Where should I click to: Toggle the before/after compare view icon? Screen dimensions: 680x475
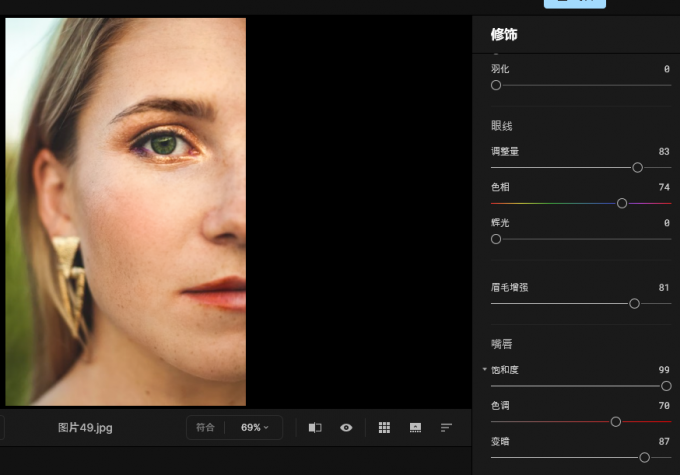315,427
